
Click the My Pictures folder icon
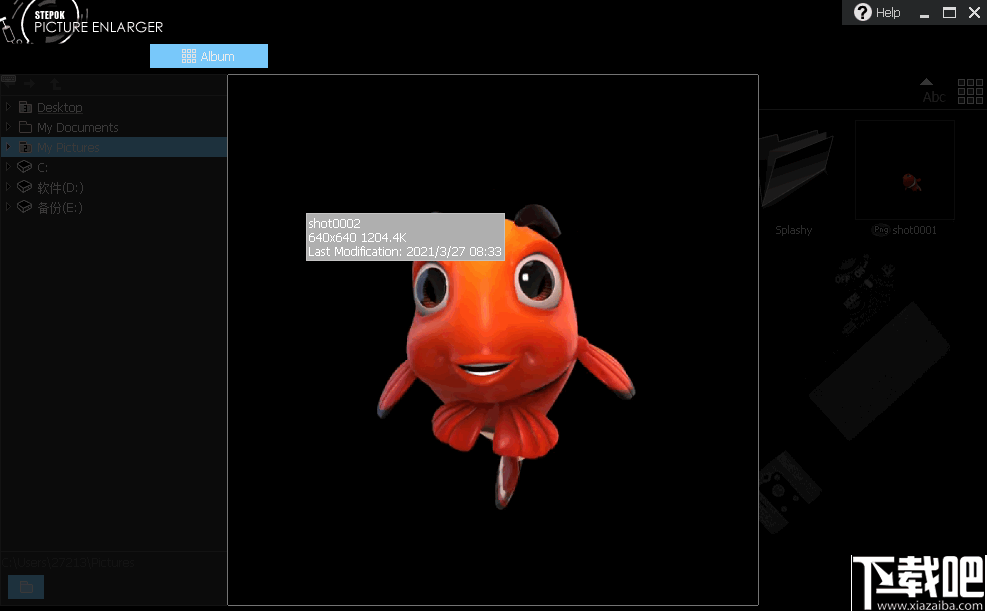pos(25,147)
